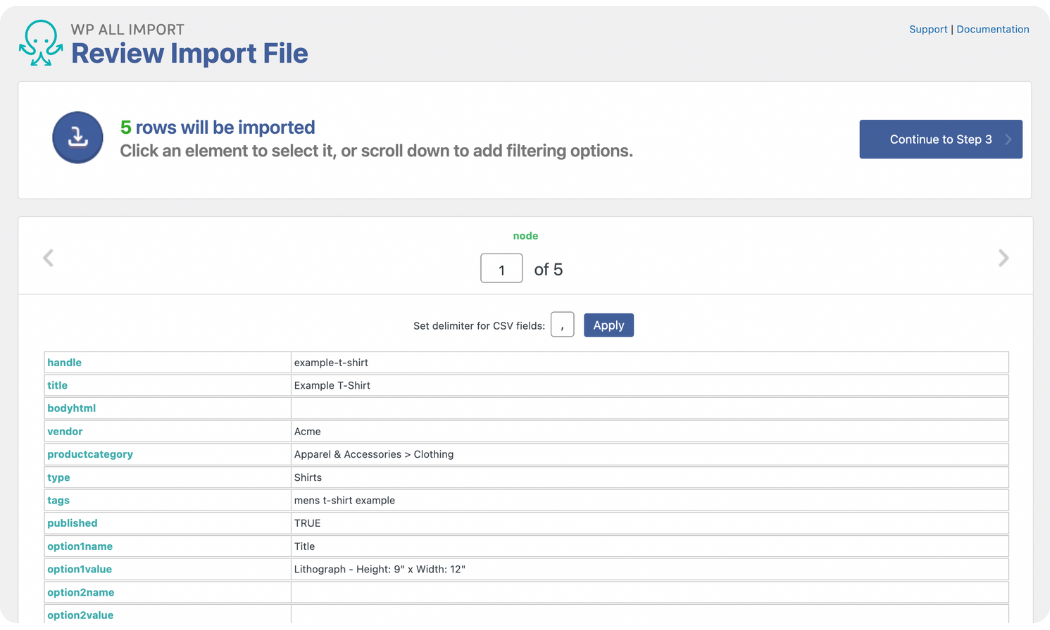
Task: Select the handle element
Action: (63, 362)
